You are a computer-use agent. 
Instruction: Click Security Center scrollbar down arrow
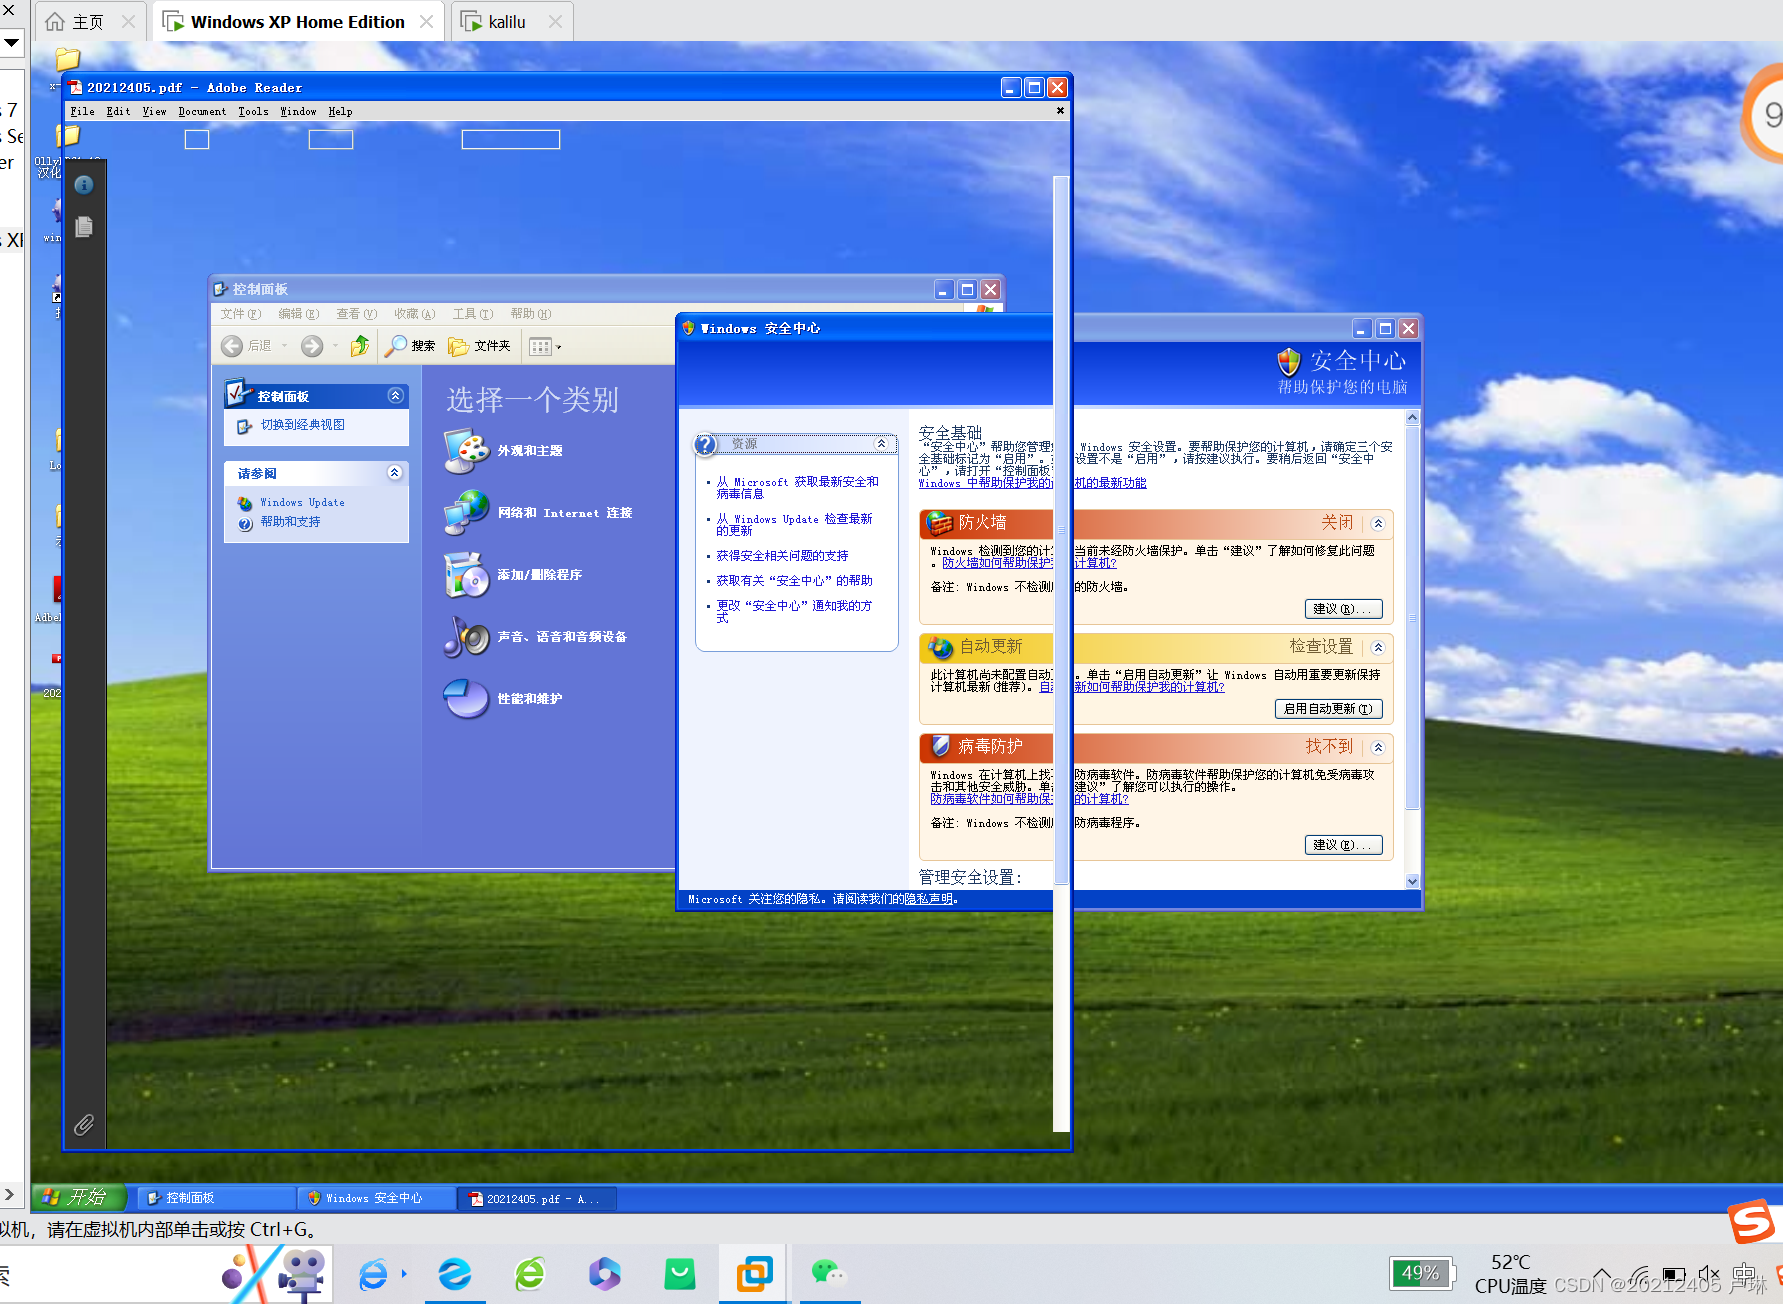[1412, 881]
